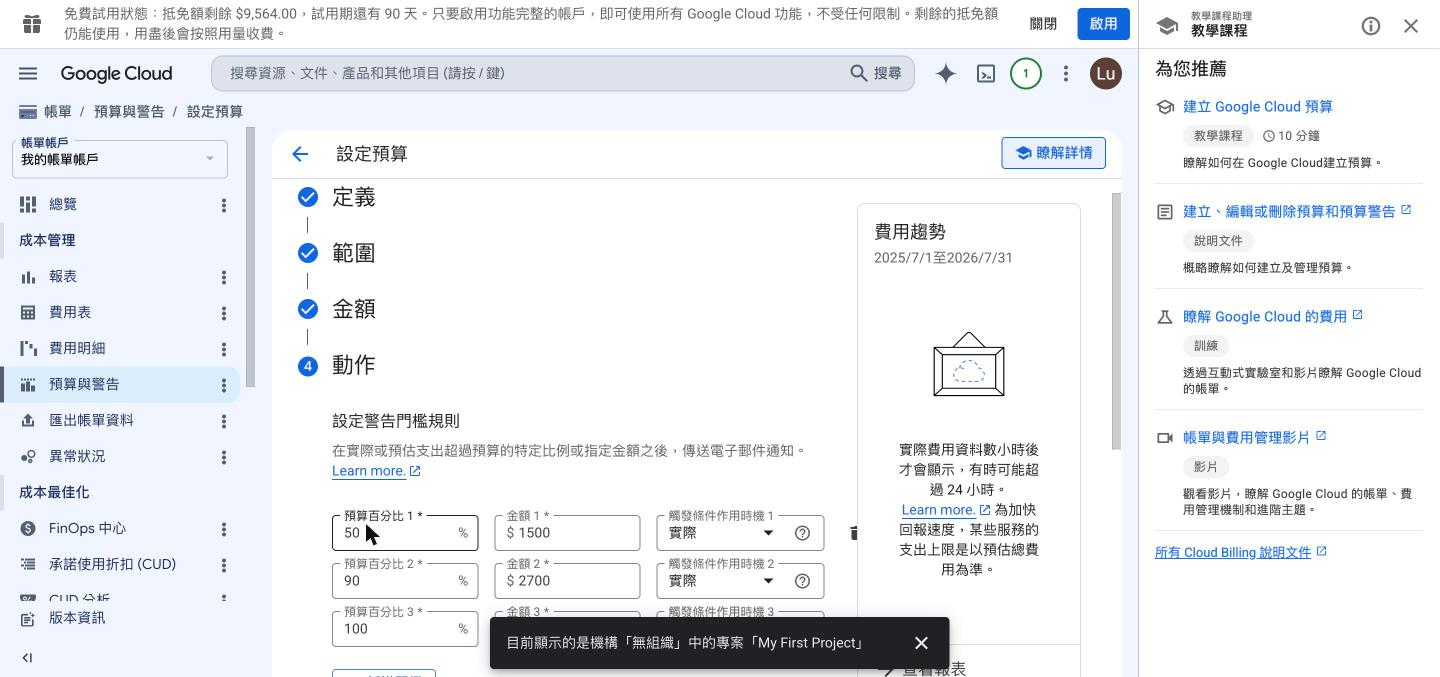This screenshot has height=677, width=1440.
Task: Open more options for 異常狀況
Action: (x=224, y=457)
